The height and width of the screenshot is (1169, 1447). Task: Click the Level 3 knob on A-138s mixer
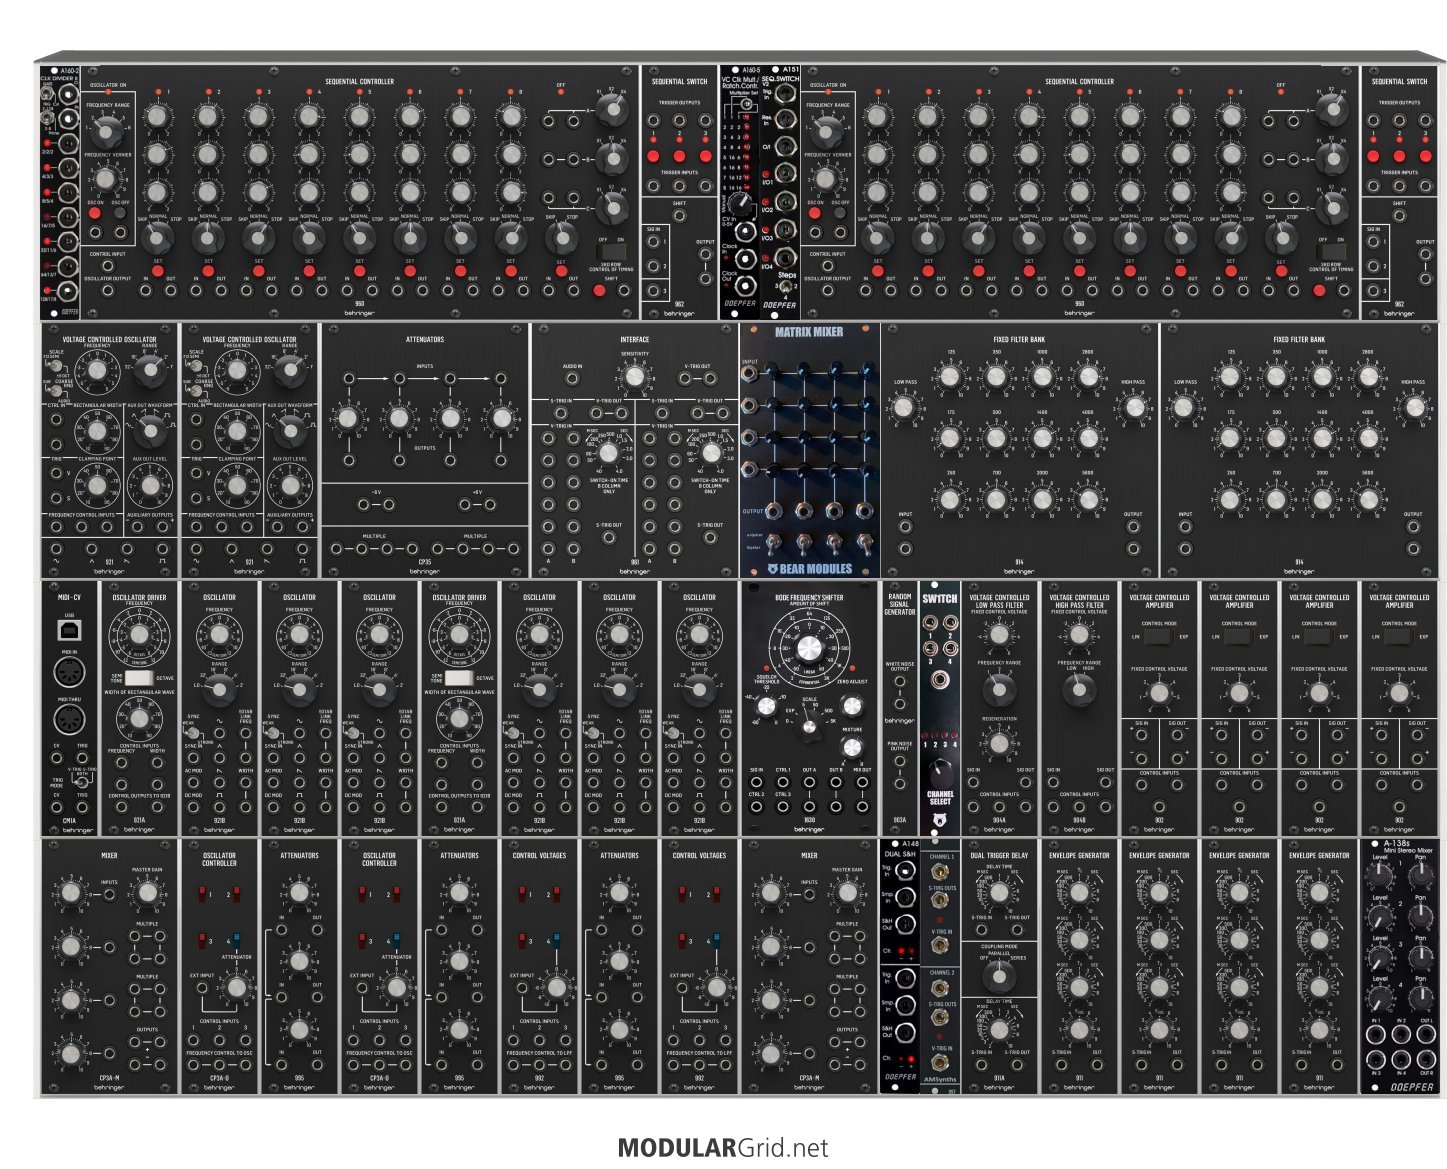pyautogui.click(x=1380, y=956)
